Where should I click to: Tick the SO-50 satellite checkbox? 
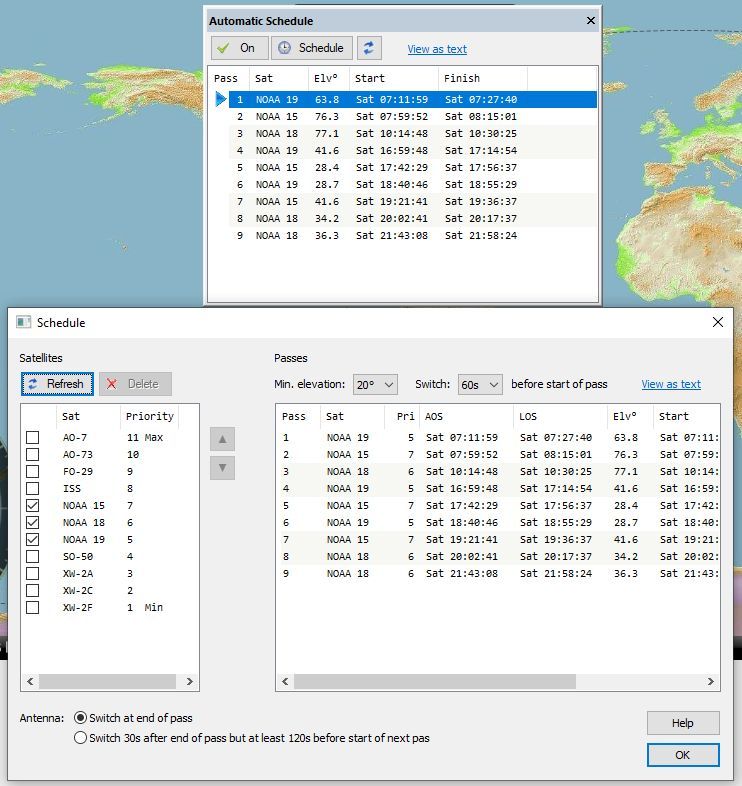click(x=33, y=557)
